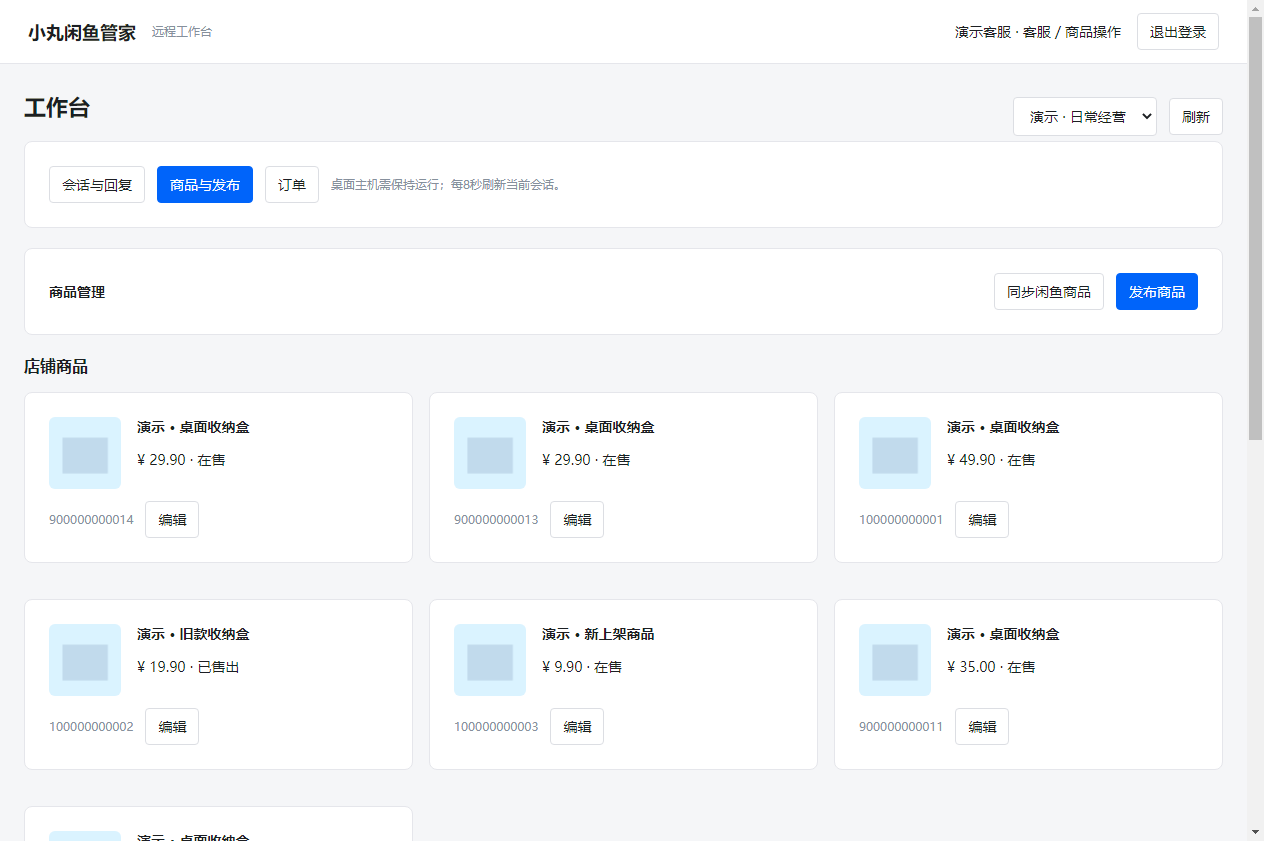1264x841 pixels.
Task: Click the ¥ 49.90 · 在售 price text
Action: click(x=991, y=460)
